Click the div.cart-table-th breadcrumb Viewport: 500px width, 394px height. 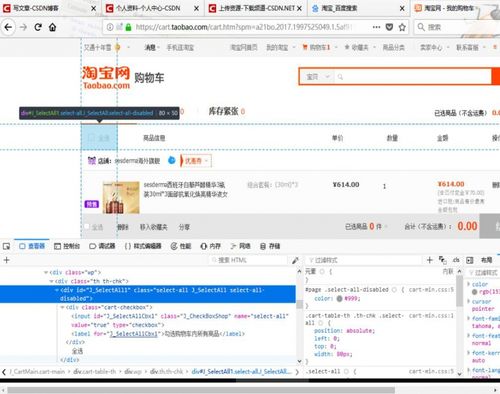(94, 371)
